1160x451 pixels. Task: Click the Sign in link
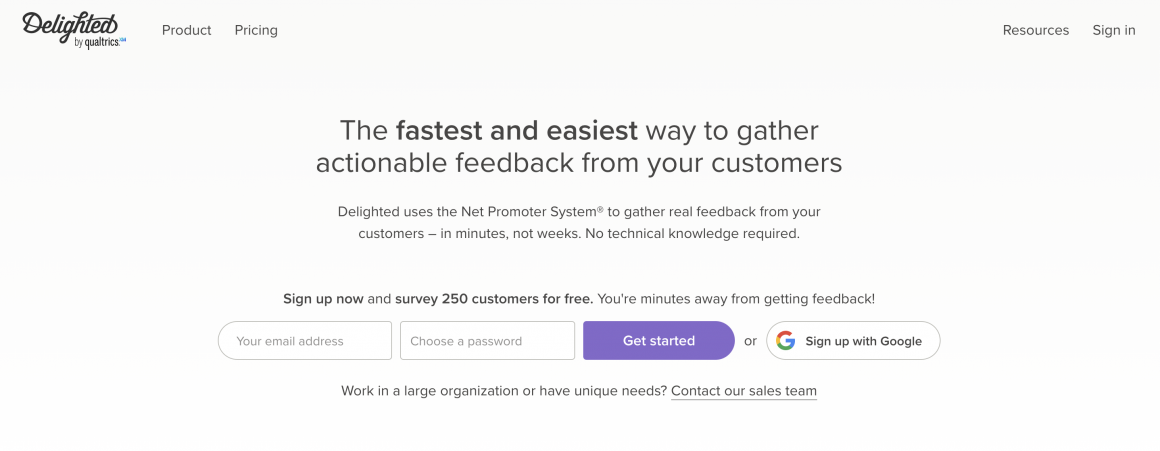tap(1113, 30)
